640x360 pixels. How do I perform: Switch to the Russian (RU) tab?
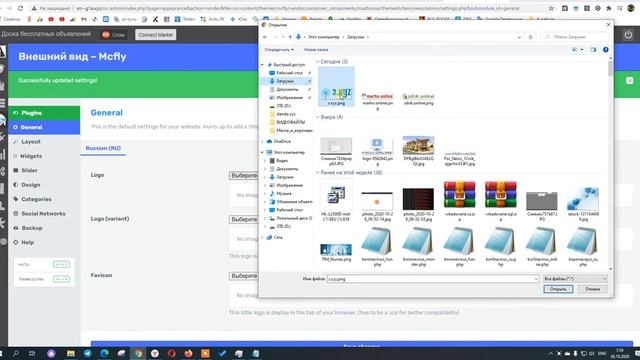coord(103,148)
